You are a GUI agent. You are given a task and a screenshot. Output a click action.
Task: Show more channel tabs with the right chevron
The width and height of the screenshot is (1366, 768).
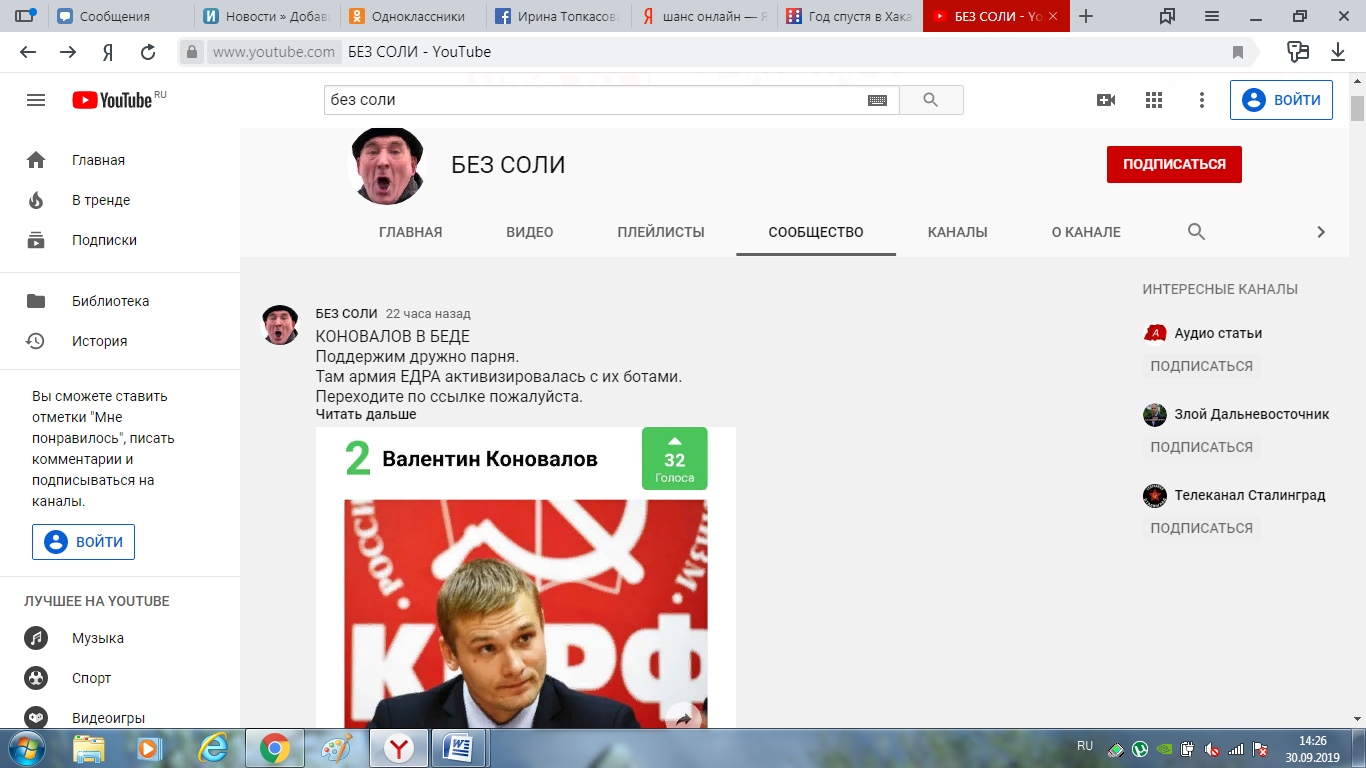(x=1321, y=232)
